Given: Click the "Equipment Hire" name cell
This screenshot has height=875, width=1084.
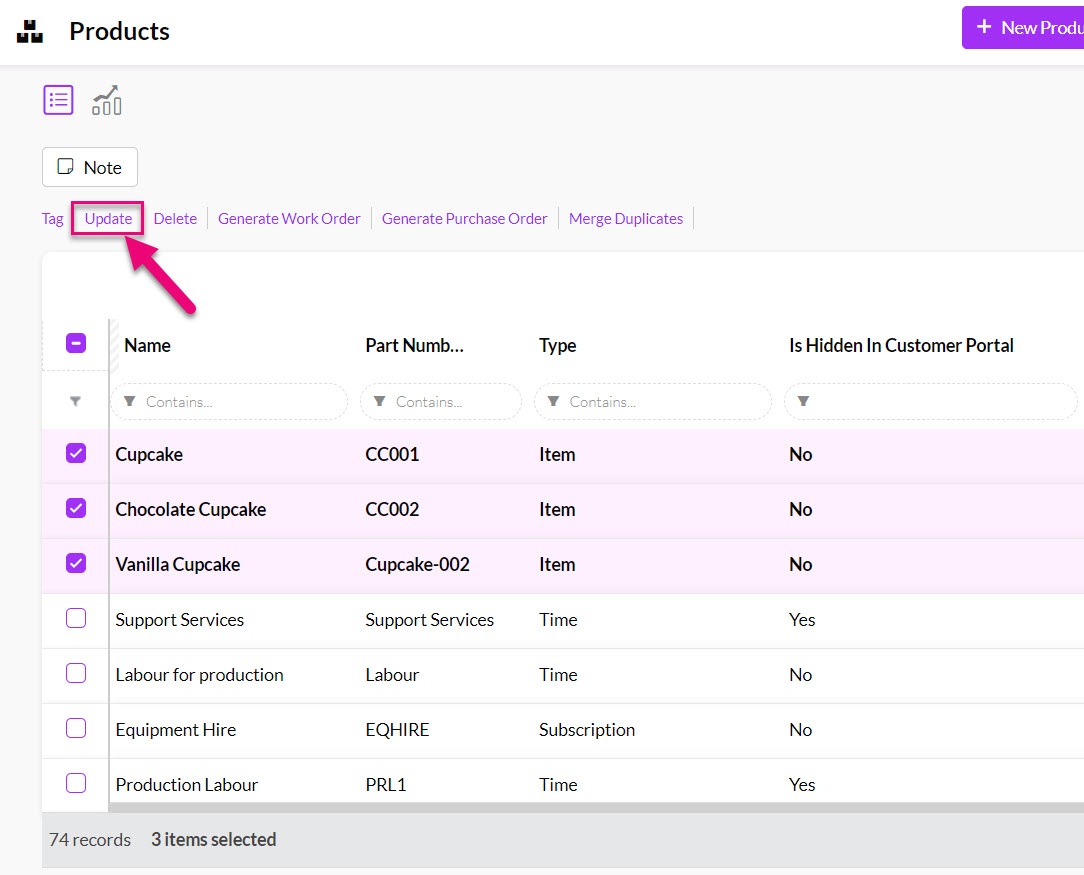Looking at the screenshot, I should pyautogui.click(x=176, y=730).
